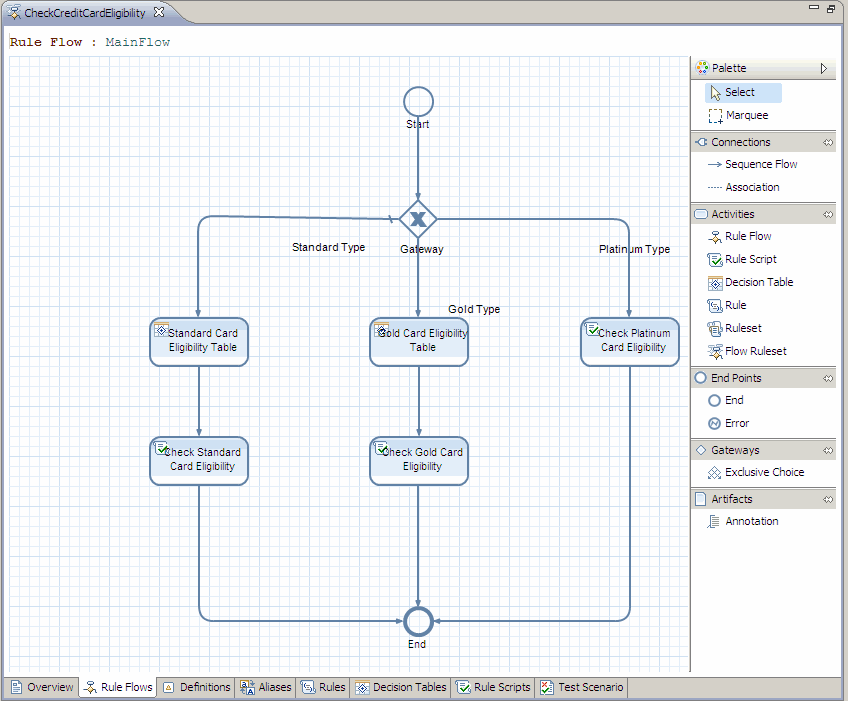
Task: Pick the Error end point tool
Action: [x=736, y=423]
